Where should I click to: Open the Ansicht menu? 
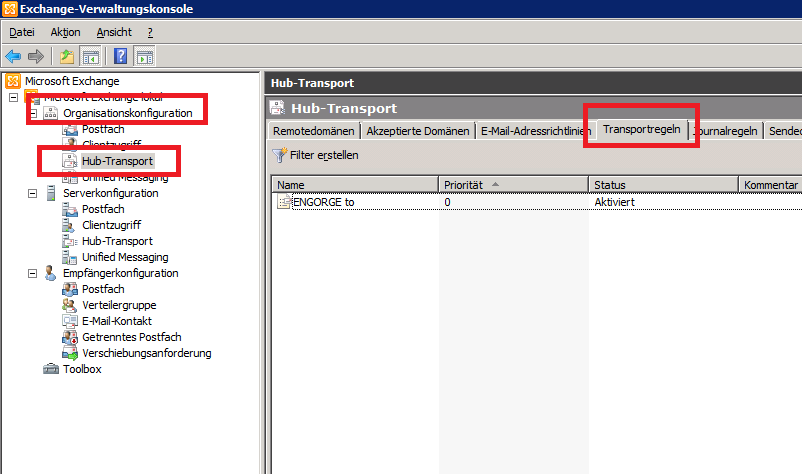coord(113,32)
